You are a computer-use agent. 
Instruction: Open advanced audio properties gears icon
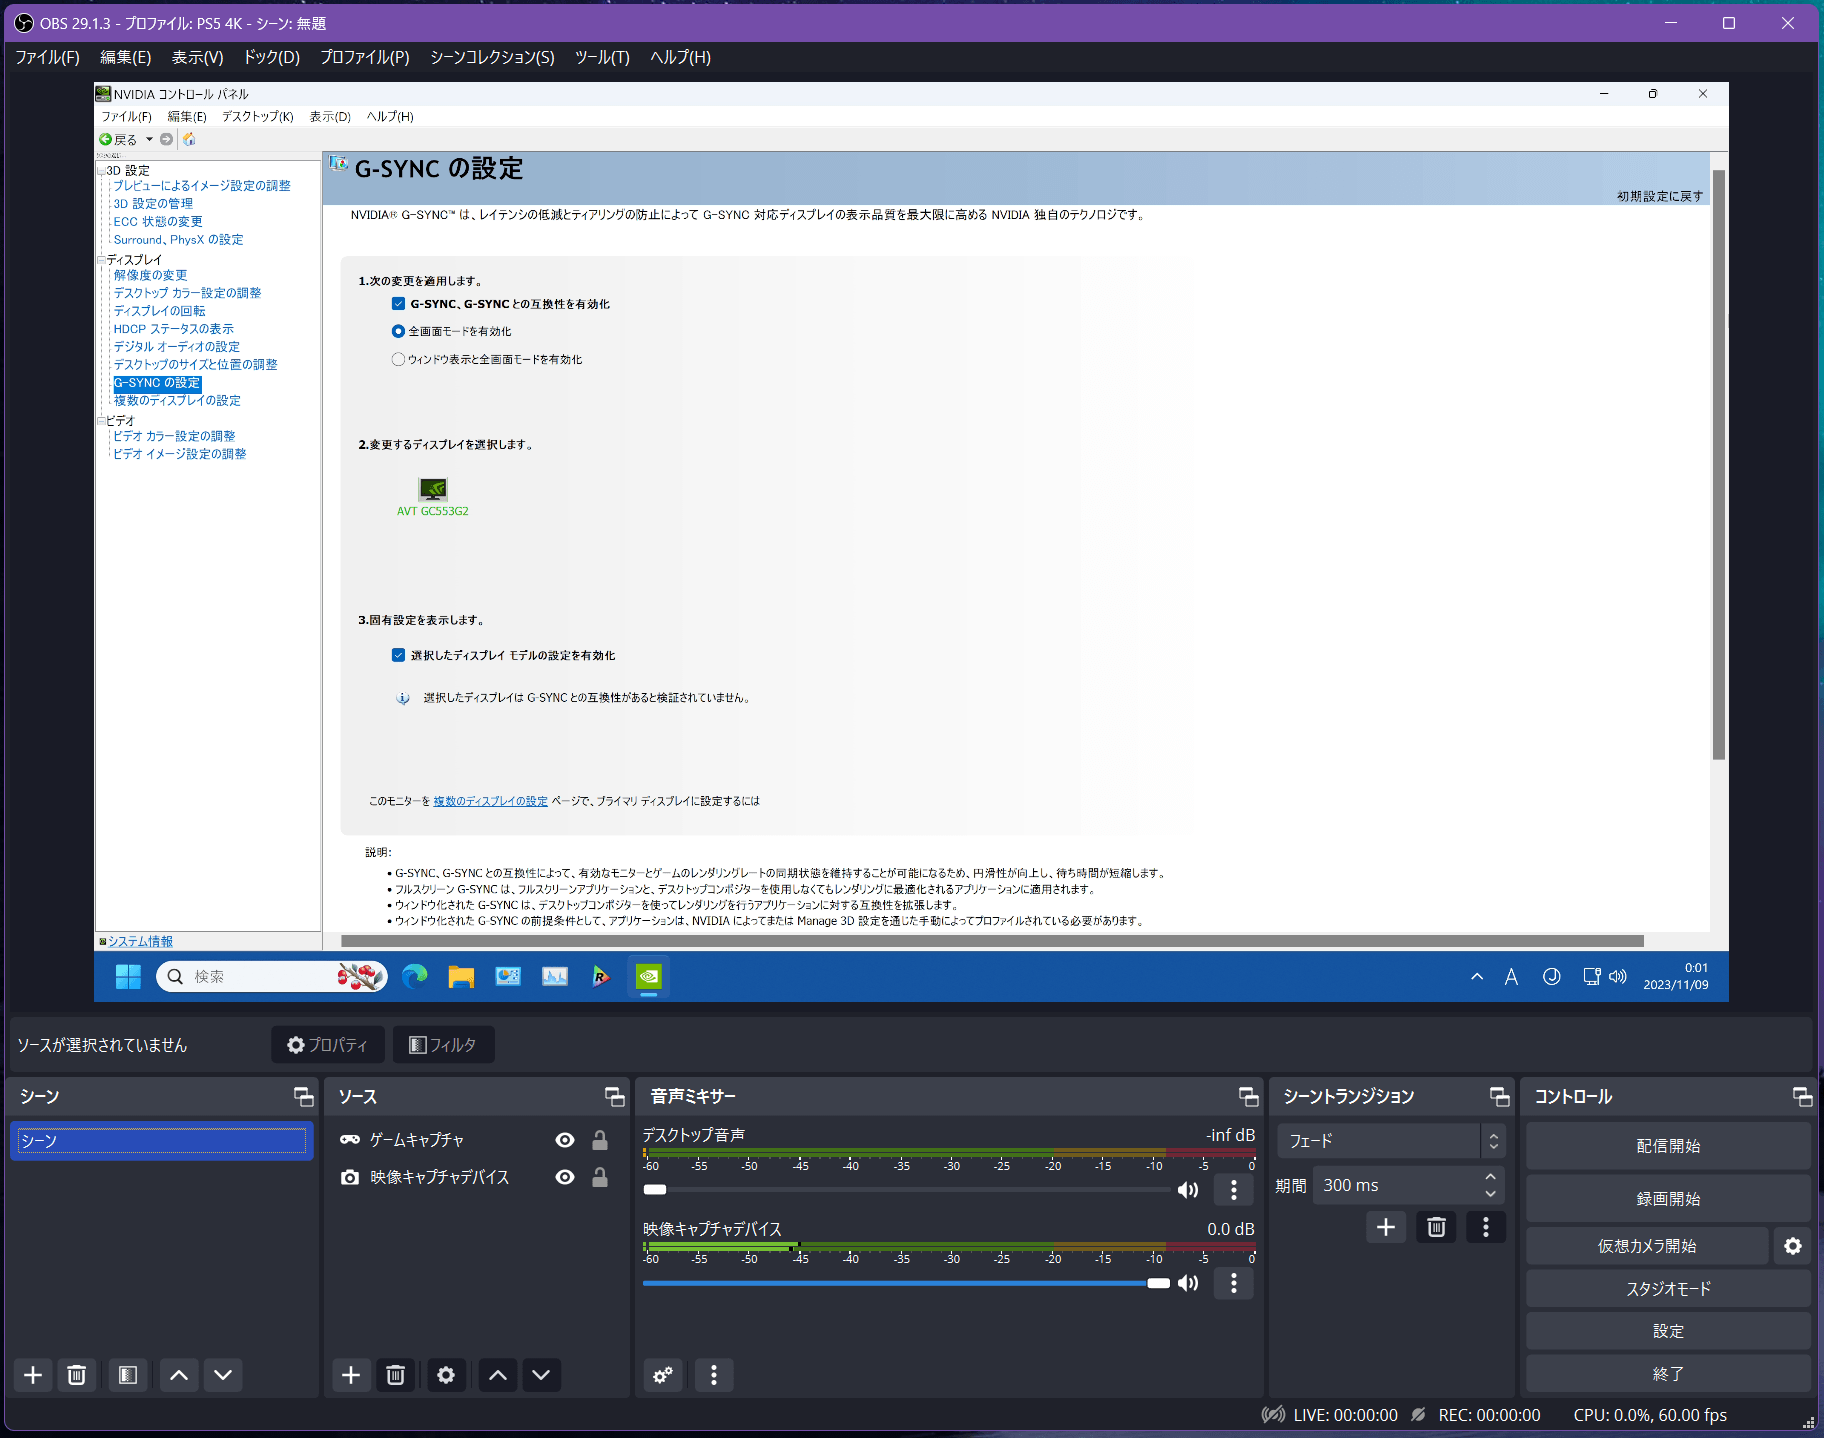tap(663, 1375)
